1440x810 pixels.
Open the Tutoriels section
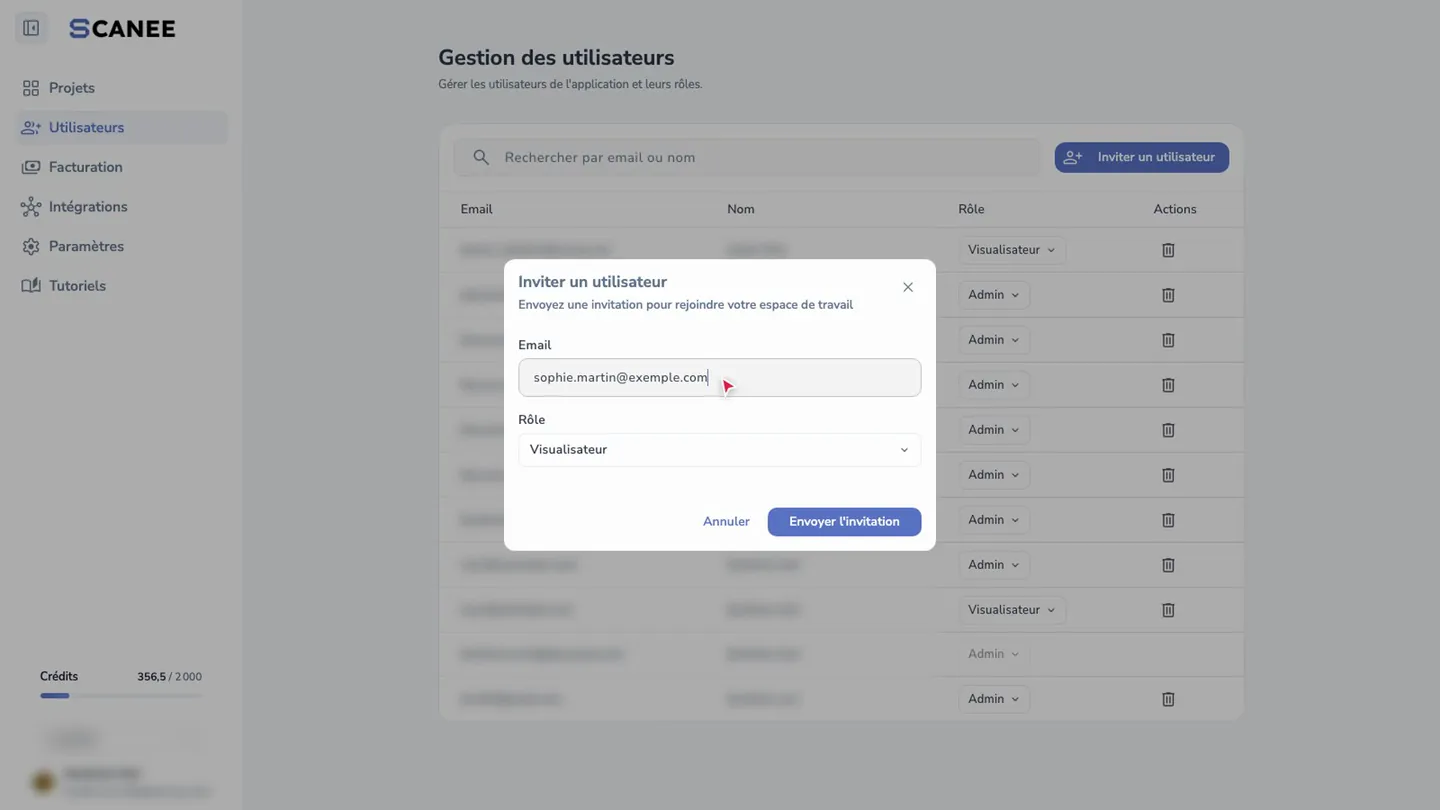121,286
